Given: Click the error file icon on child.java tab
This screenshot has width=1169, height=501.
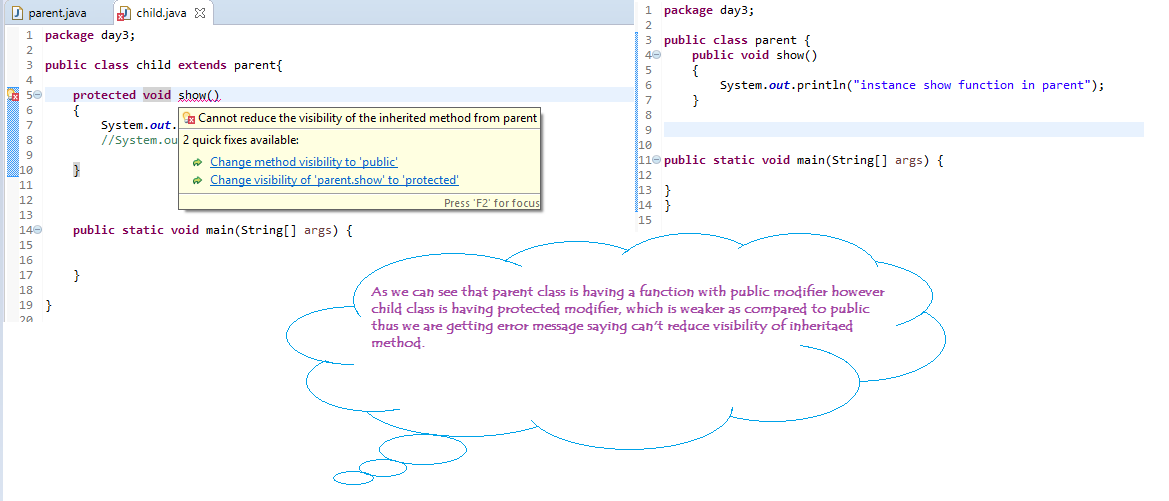Looking at the screenshot, I should (125, 13).
